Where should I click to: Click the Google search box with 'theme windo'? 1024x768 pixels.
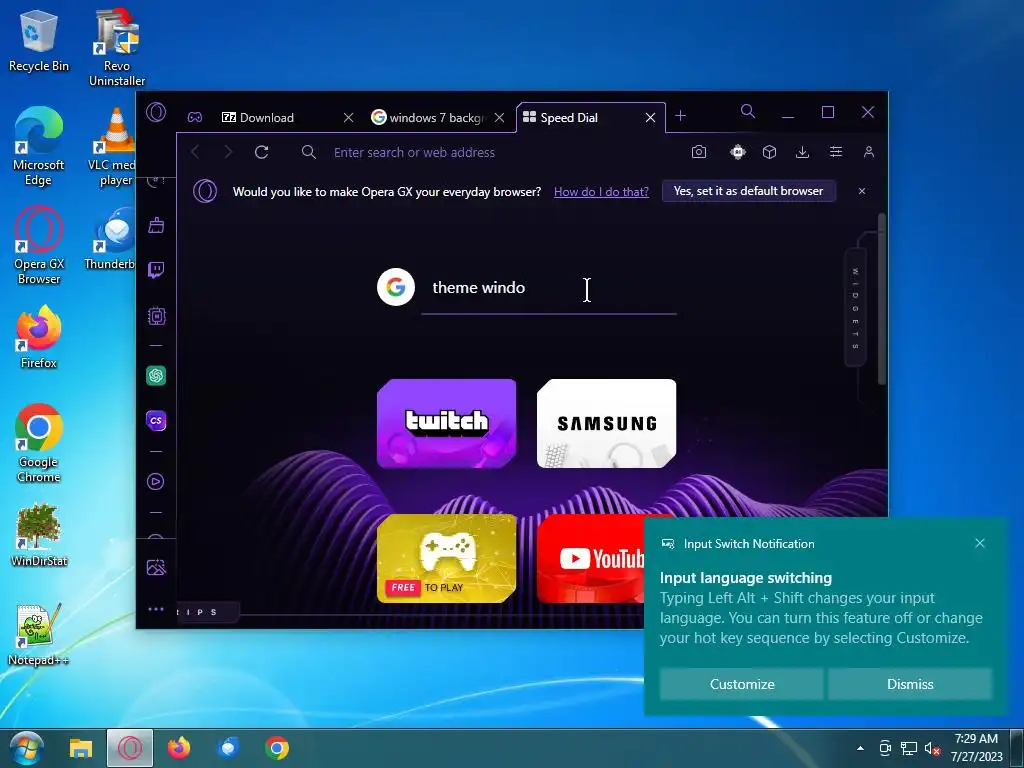pos(549,288)
